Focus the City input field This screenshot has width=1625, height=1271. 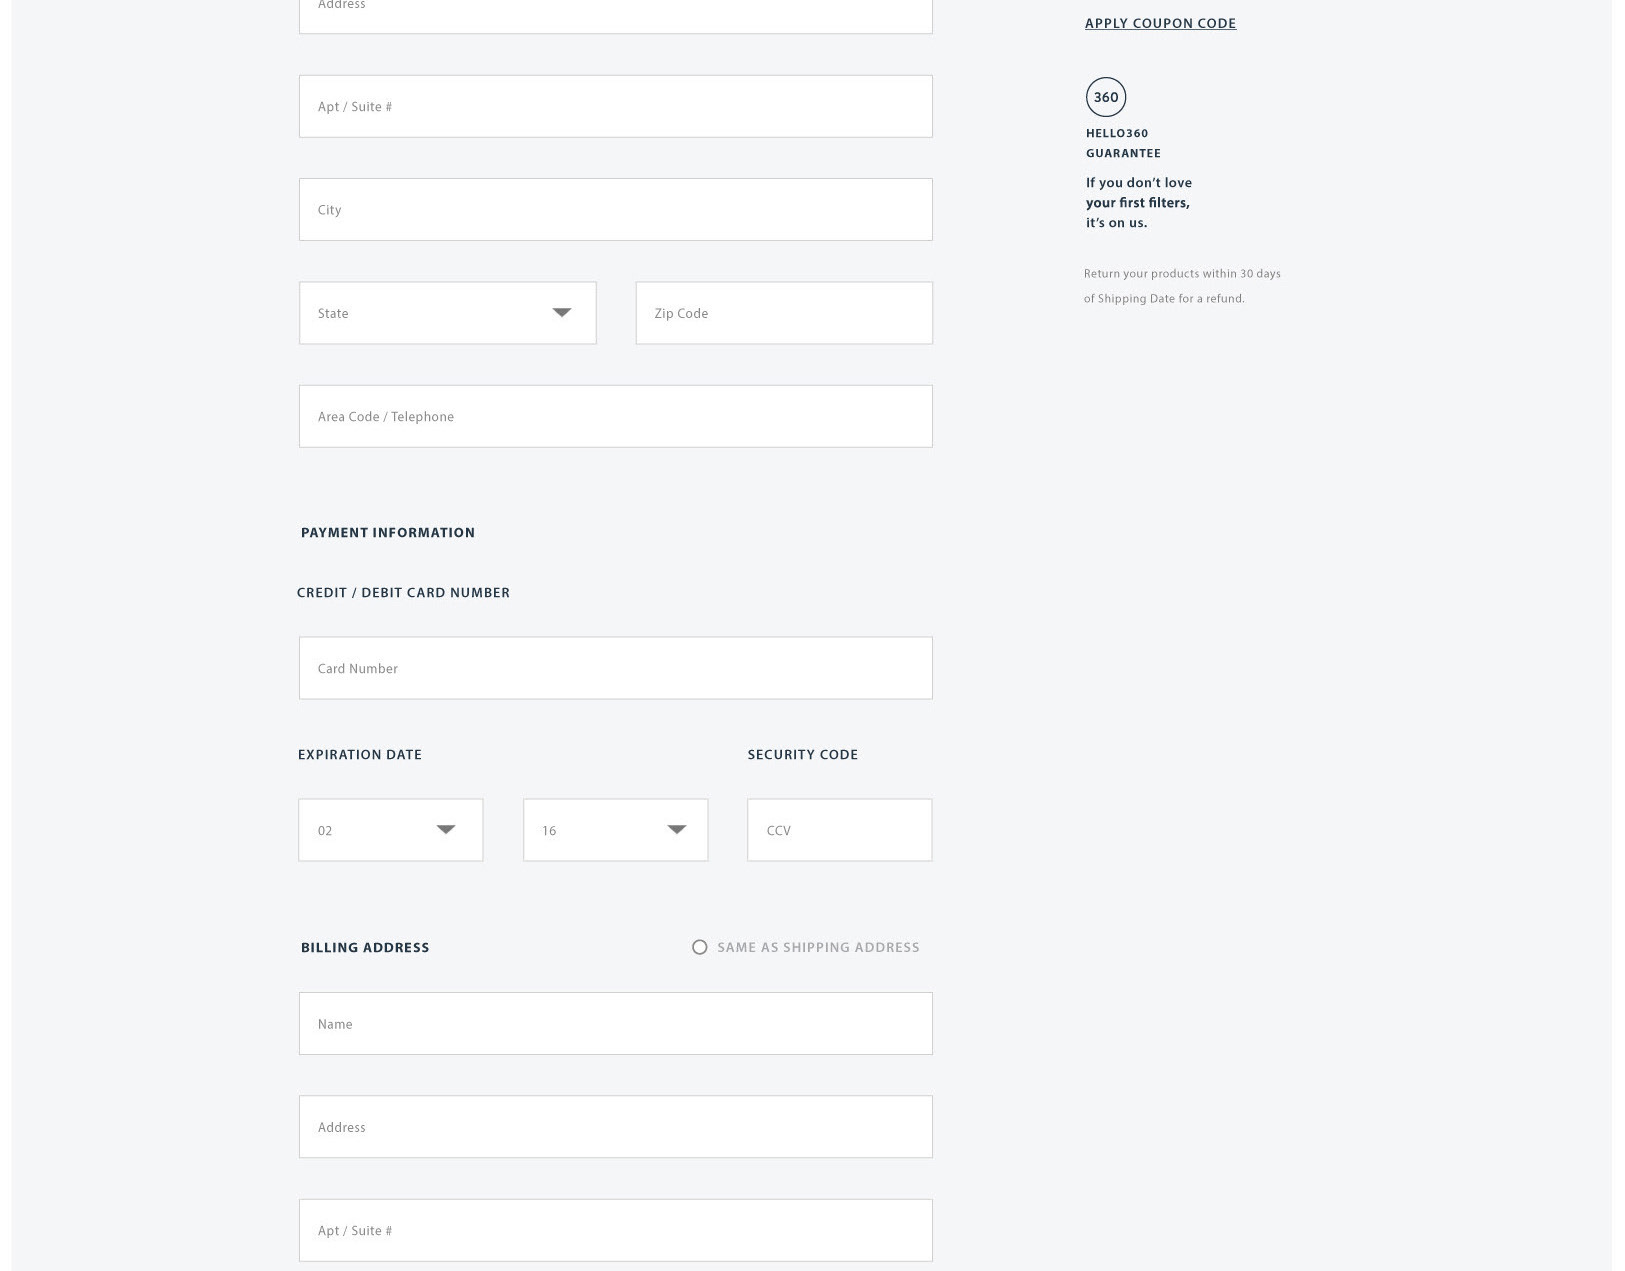615,210
